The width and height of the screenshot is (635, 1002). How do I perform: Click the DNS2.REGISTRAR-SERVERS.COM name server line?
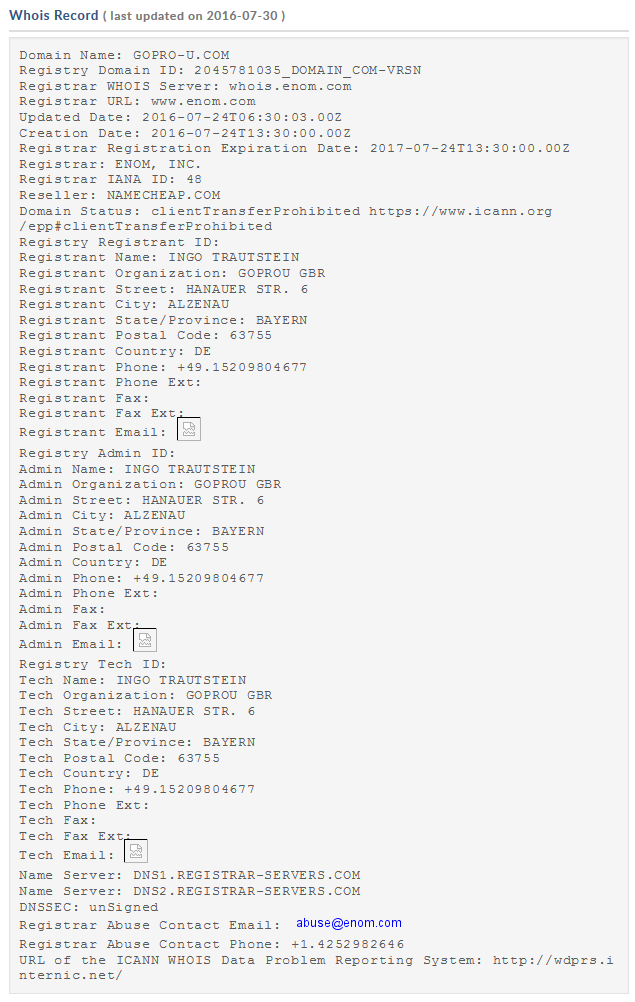[x=190, y=891]
